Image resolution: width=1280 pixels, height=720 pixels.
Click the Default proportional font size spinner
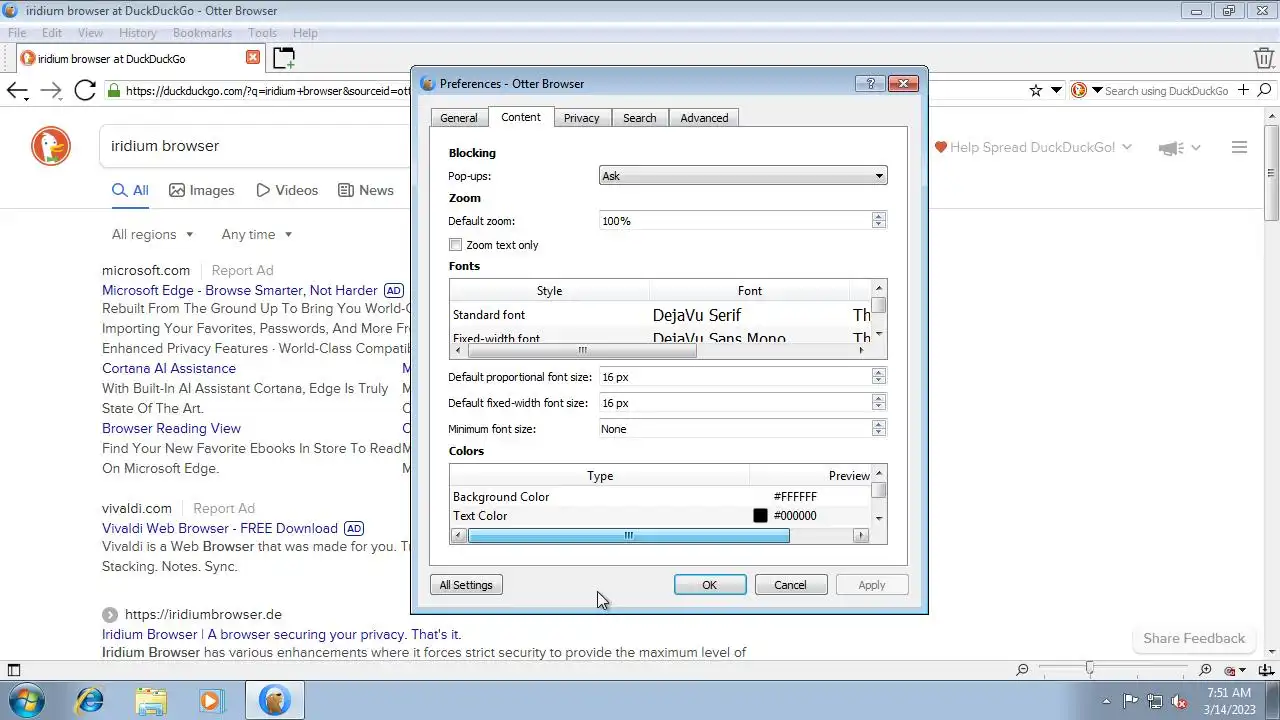[x=878, y=377]
